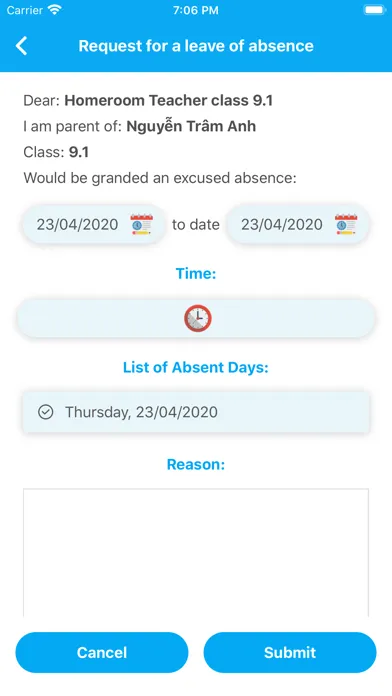Tap the 'List of Absent Days:' heading

196,368
